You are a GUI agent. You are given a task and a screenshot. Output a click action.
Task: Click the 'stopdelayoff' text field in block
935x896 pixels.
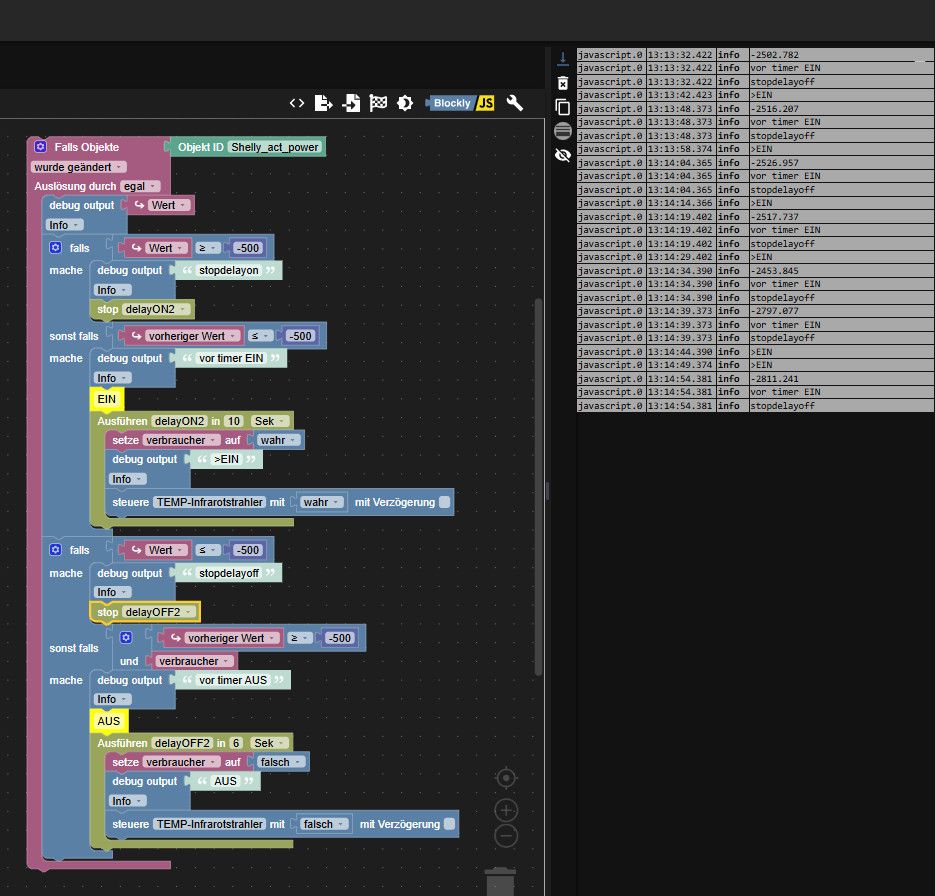coord(229,573)
